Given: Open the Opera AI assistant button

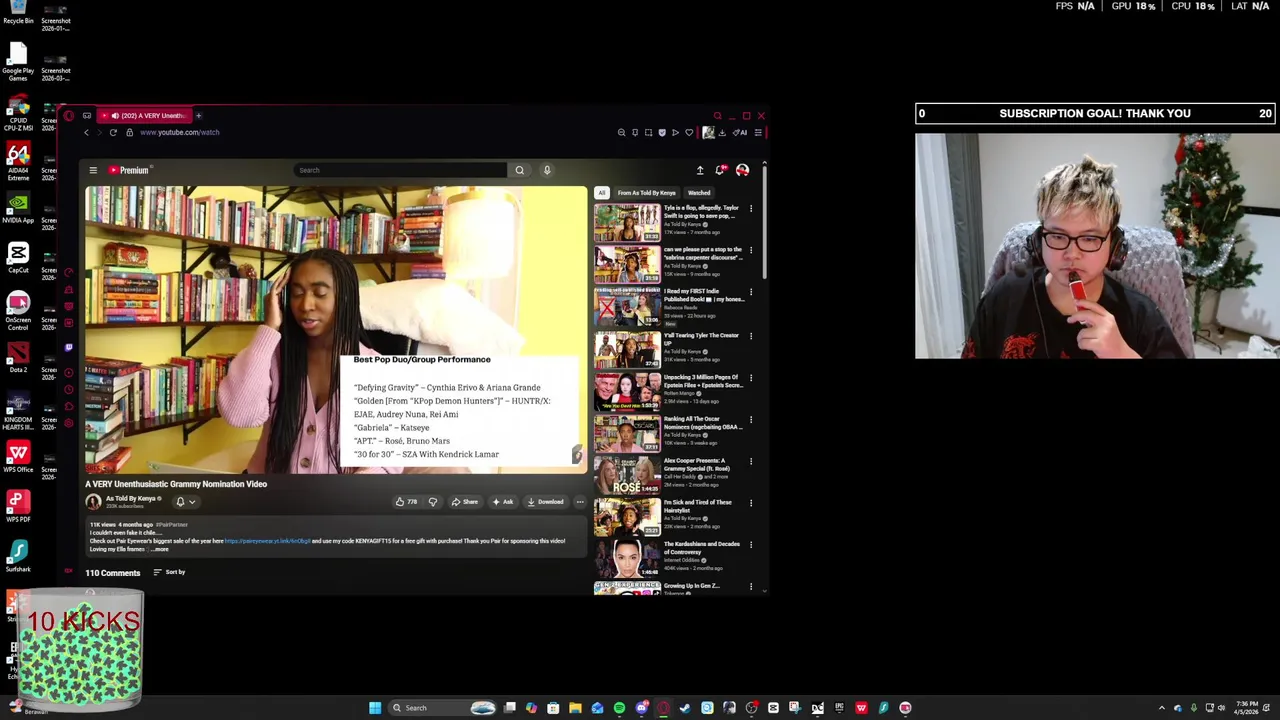Looking at the screenshot, I should tap(741, 132).
